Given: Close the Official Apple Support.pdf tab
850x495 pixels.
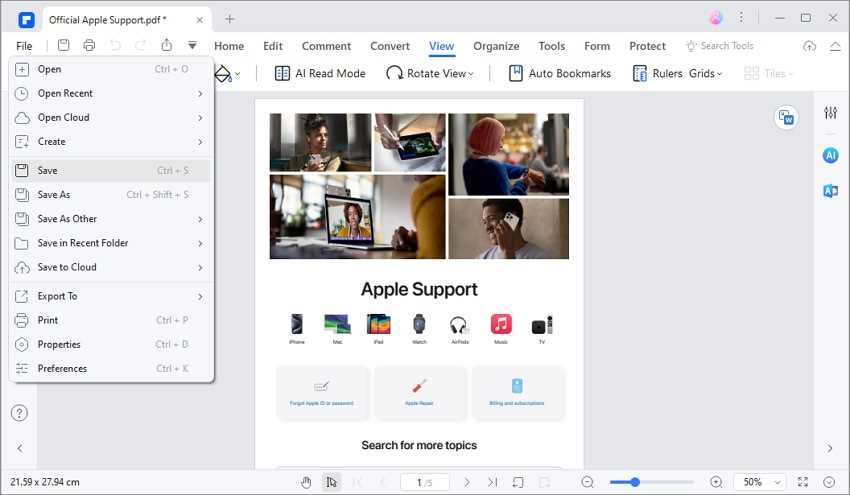Looking at the screenshot, I should point(199,20).
